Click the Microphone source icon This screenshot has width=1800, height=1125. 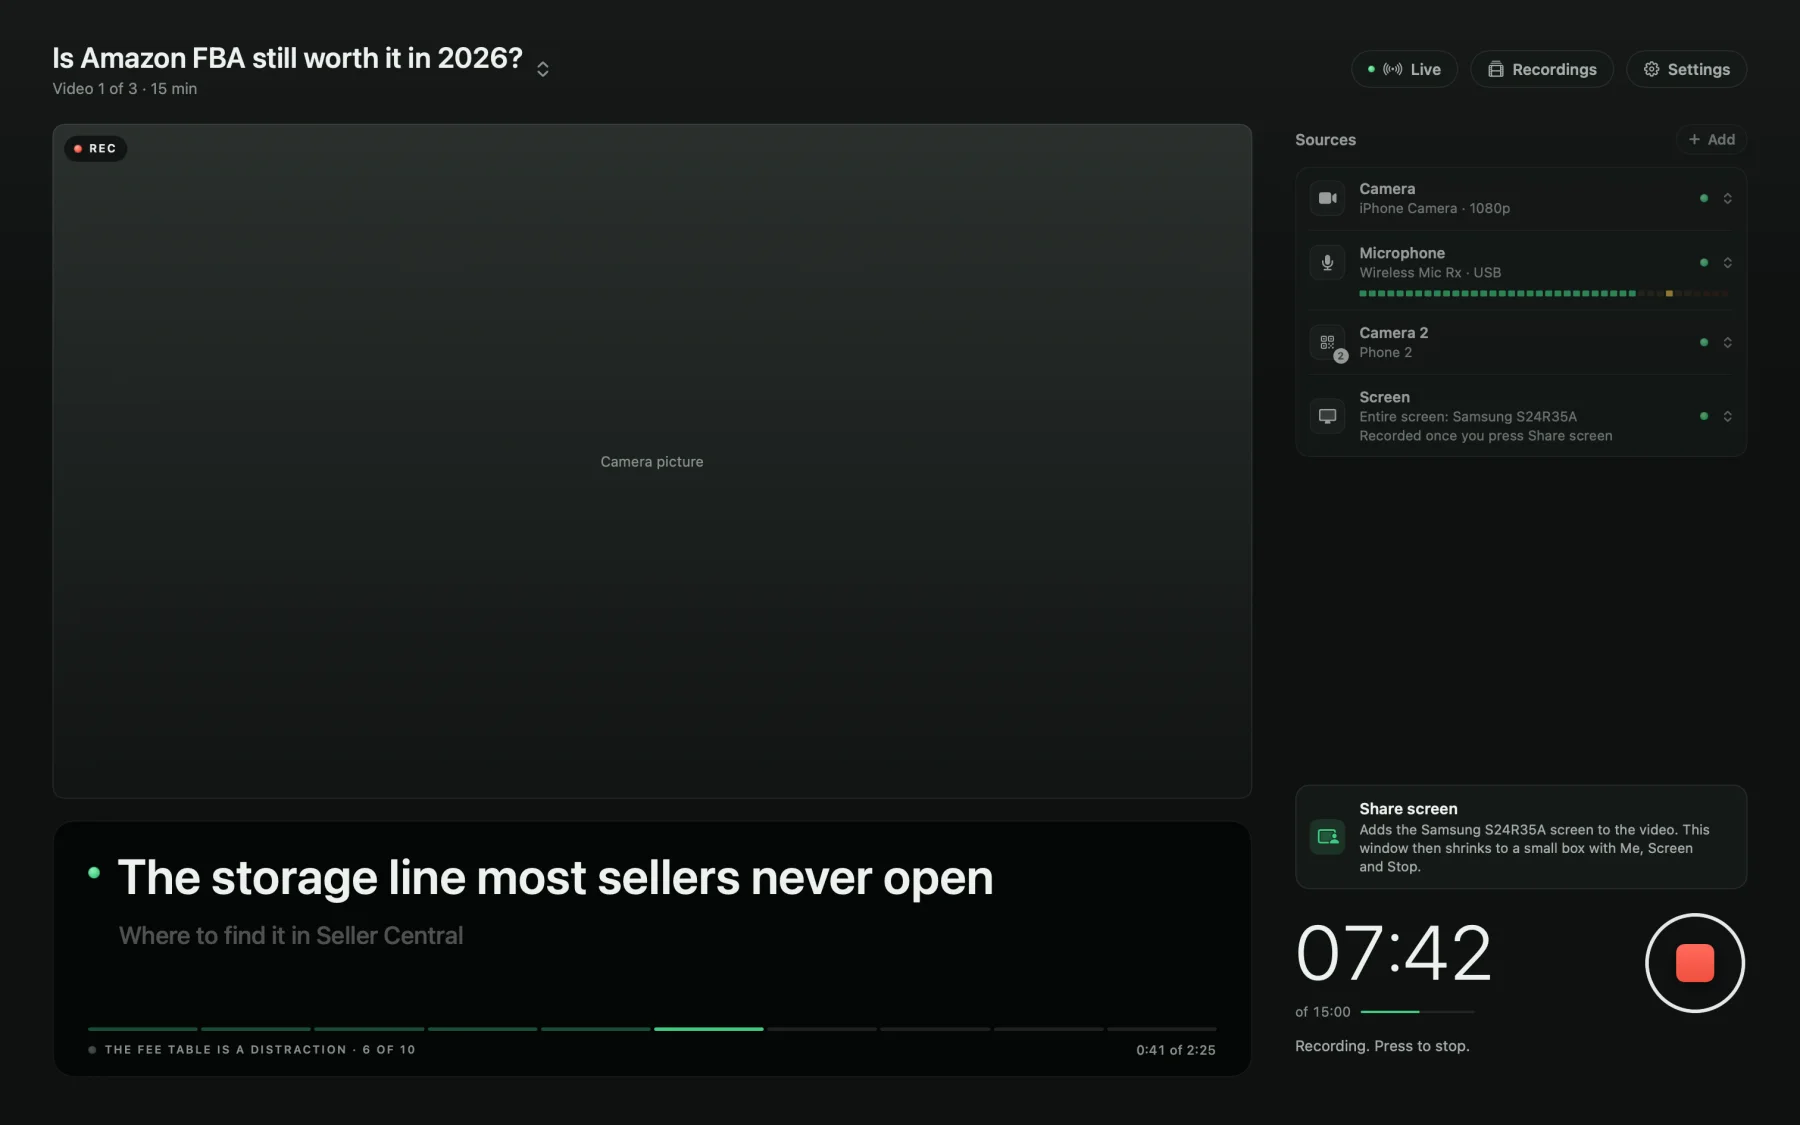pyautogui.click(x=1327, y=262)
